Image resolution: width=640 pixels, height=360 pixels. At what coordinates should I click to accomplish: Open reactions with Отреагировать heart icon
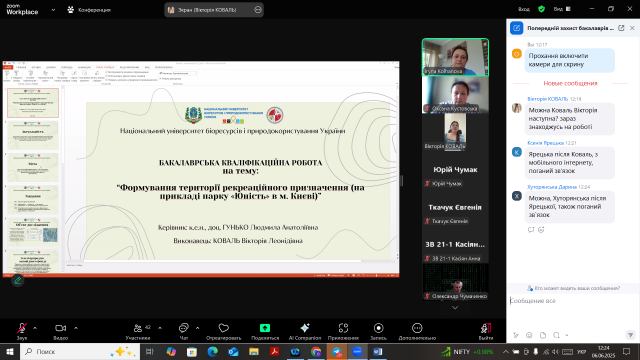tap(224, 331)
